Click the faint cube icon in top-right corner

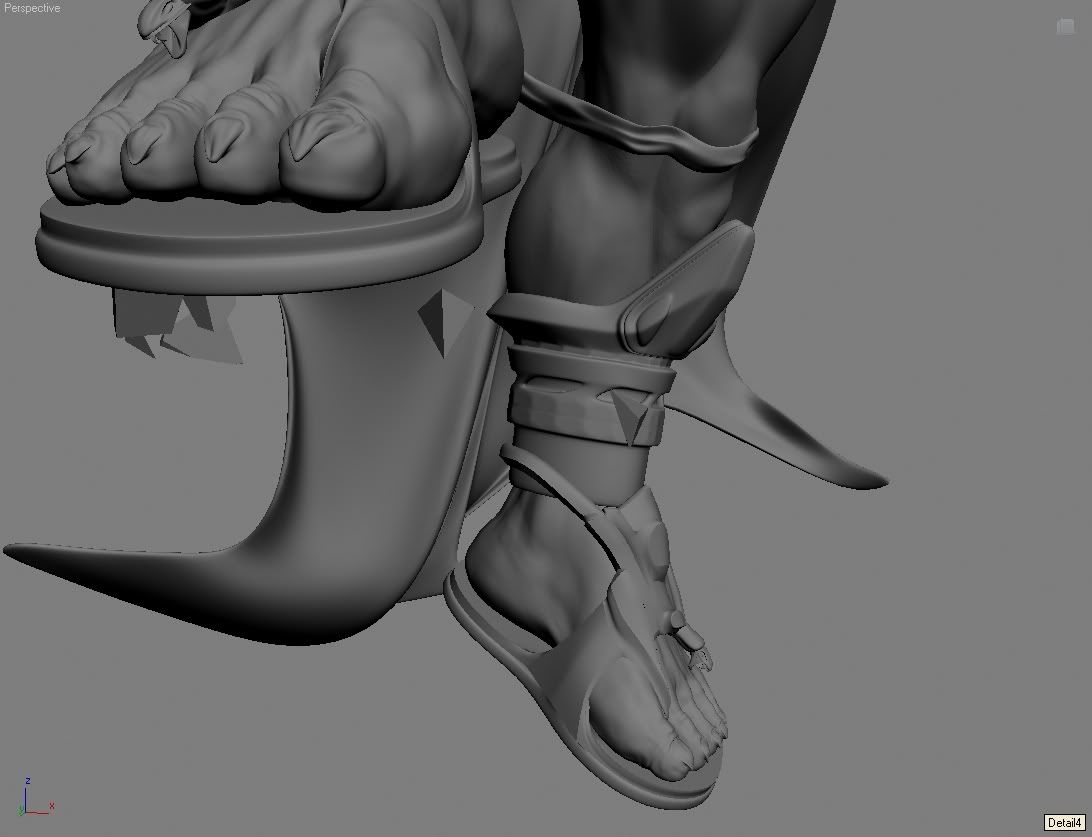coord(1064,27)
